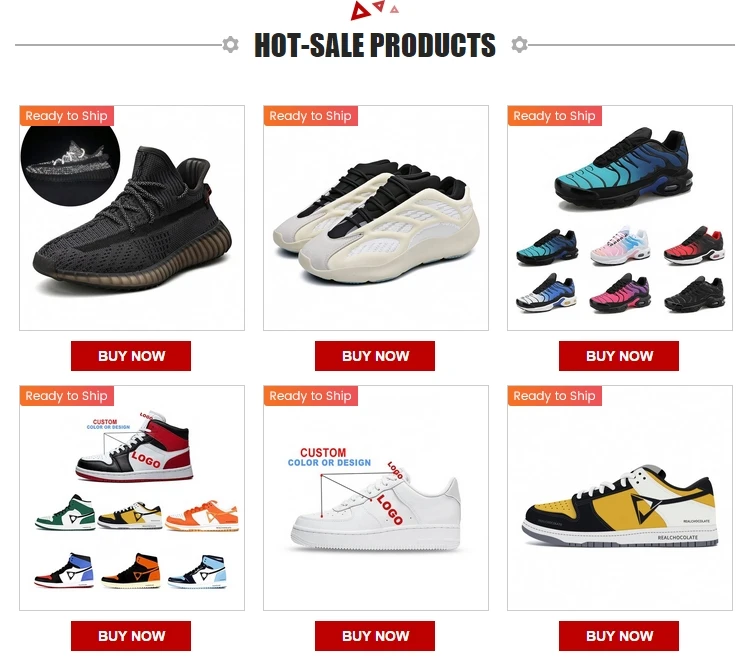This screenshot has height=660, width=750.
Task: Click the Ready to Ship badge on black knit sneaker
Action: point(66,116)
